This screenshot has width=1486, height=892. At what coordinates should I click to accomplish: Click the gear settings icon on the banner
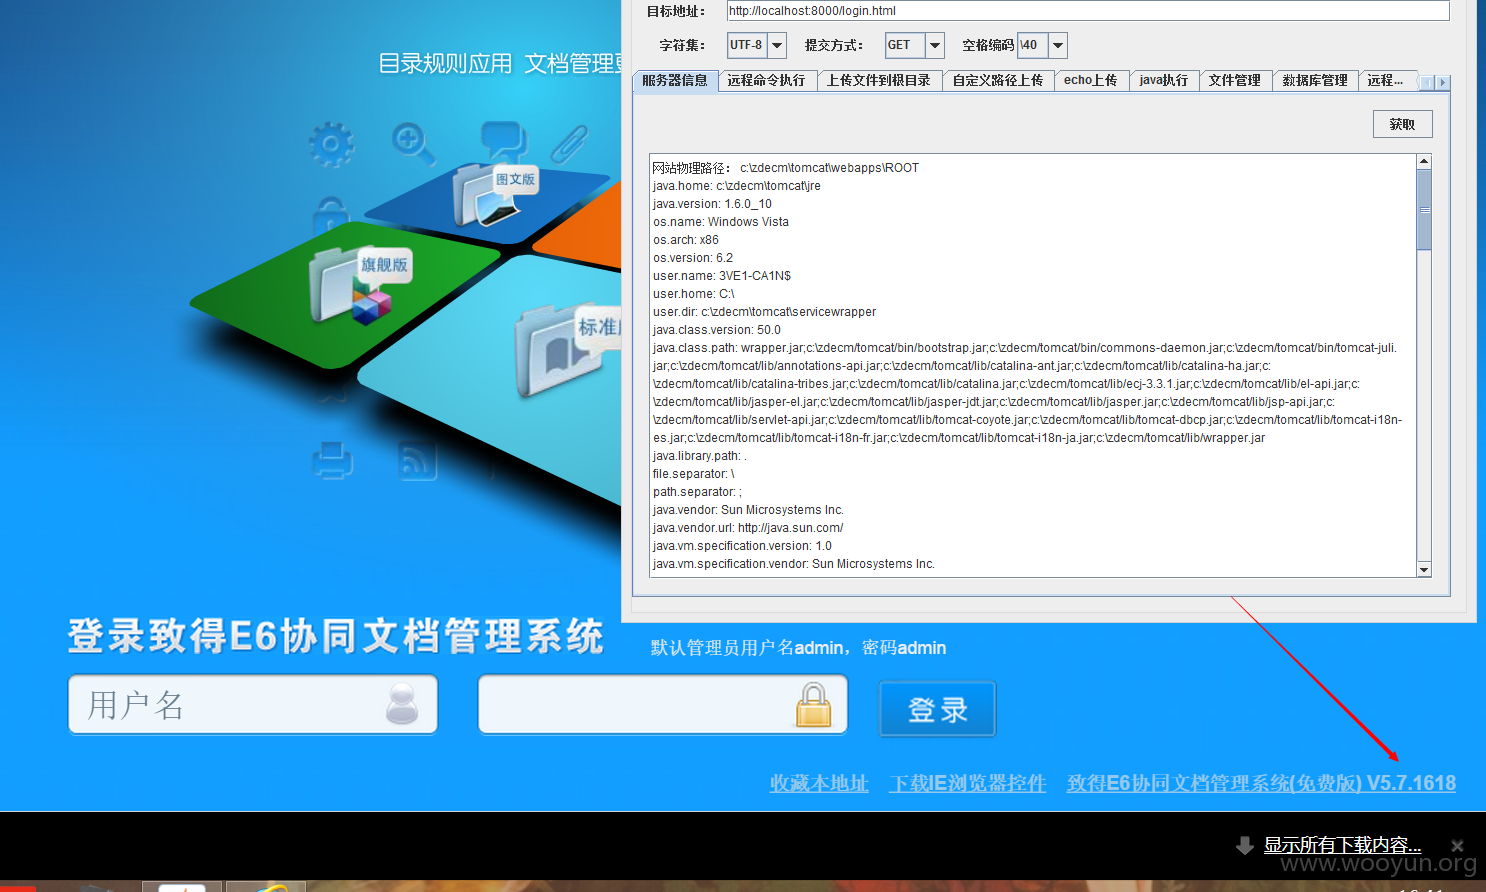point(331,145)
